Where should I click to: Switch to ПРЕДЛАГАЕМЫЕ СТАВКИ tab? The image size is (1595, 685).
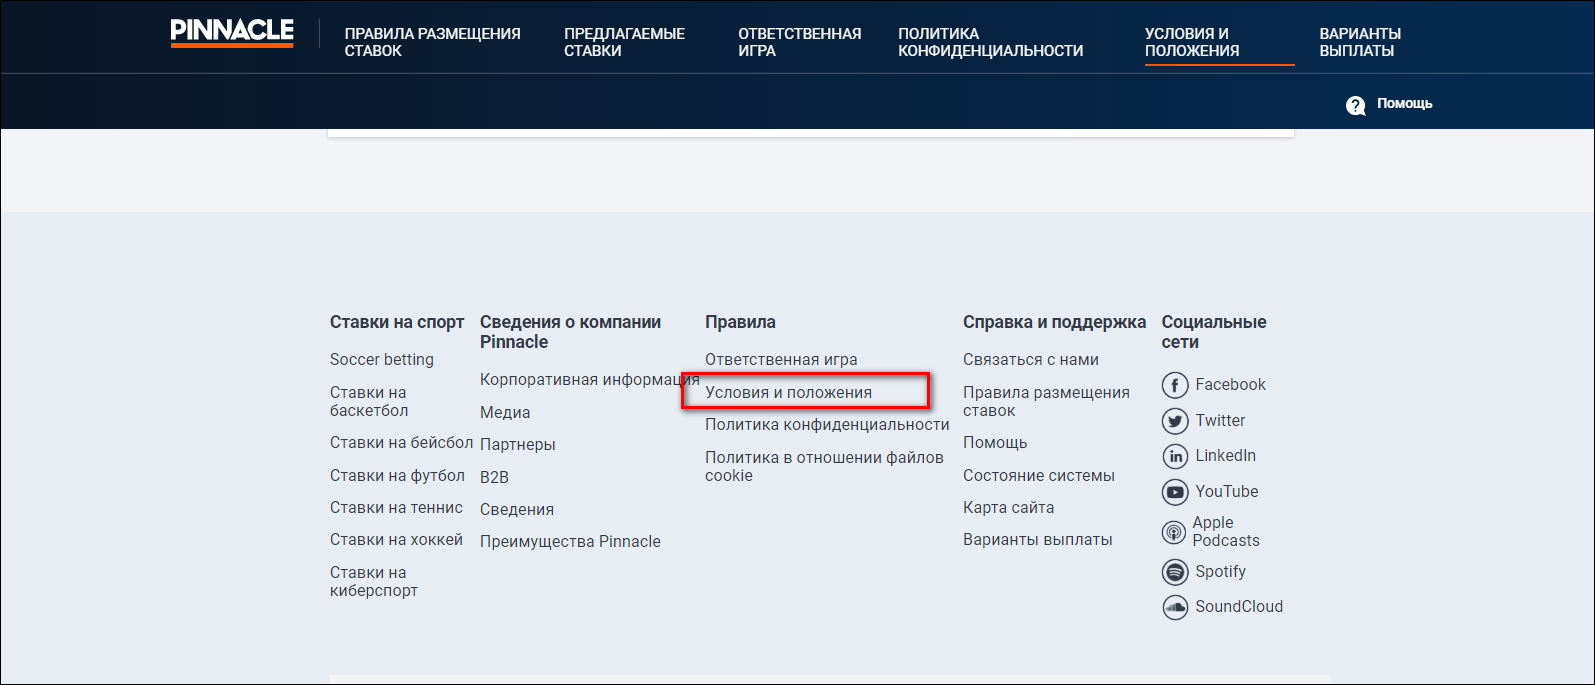624,42
